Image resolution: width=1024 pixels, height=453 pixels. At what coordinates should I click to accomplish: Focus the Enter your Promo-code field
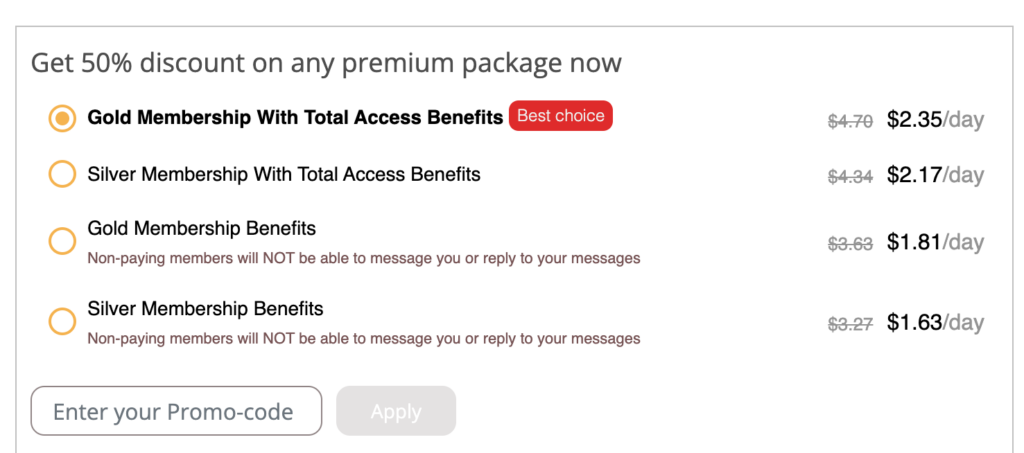coord(176,411)
